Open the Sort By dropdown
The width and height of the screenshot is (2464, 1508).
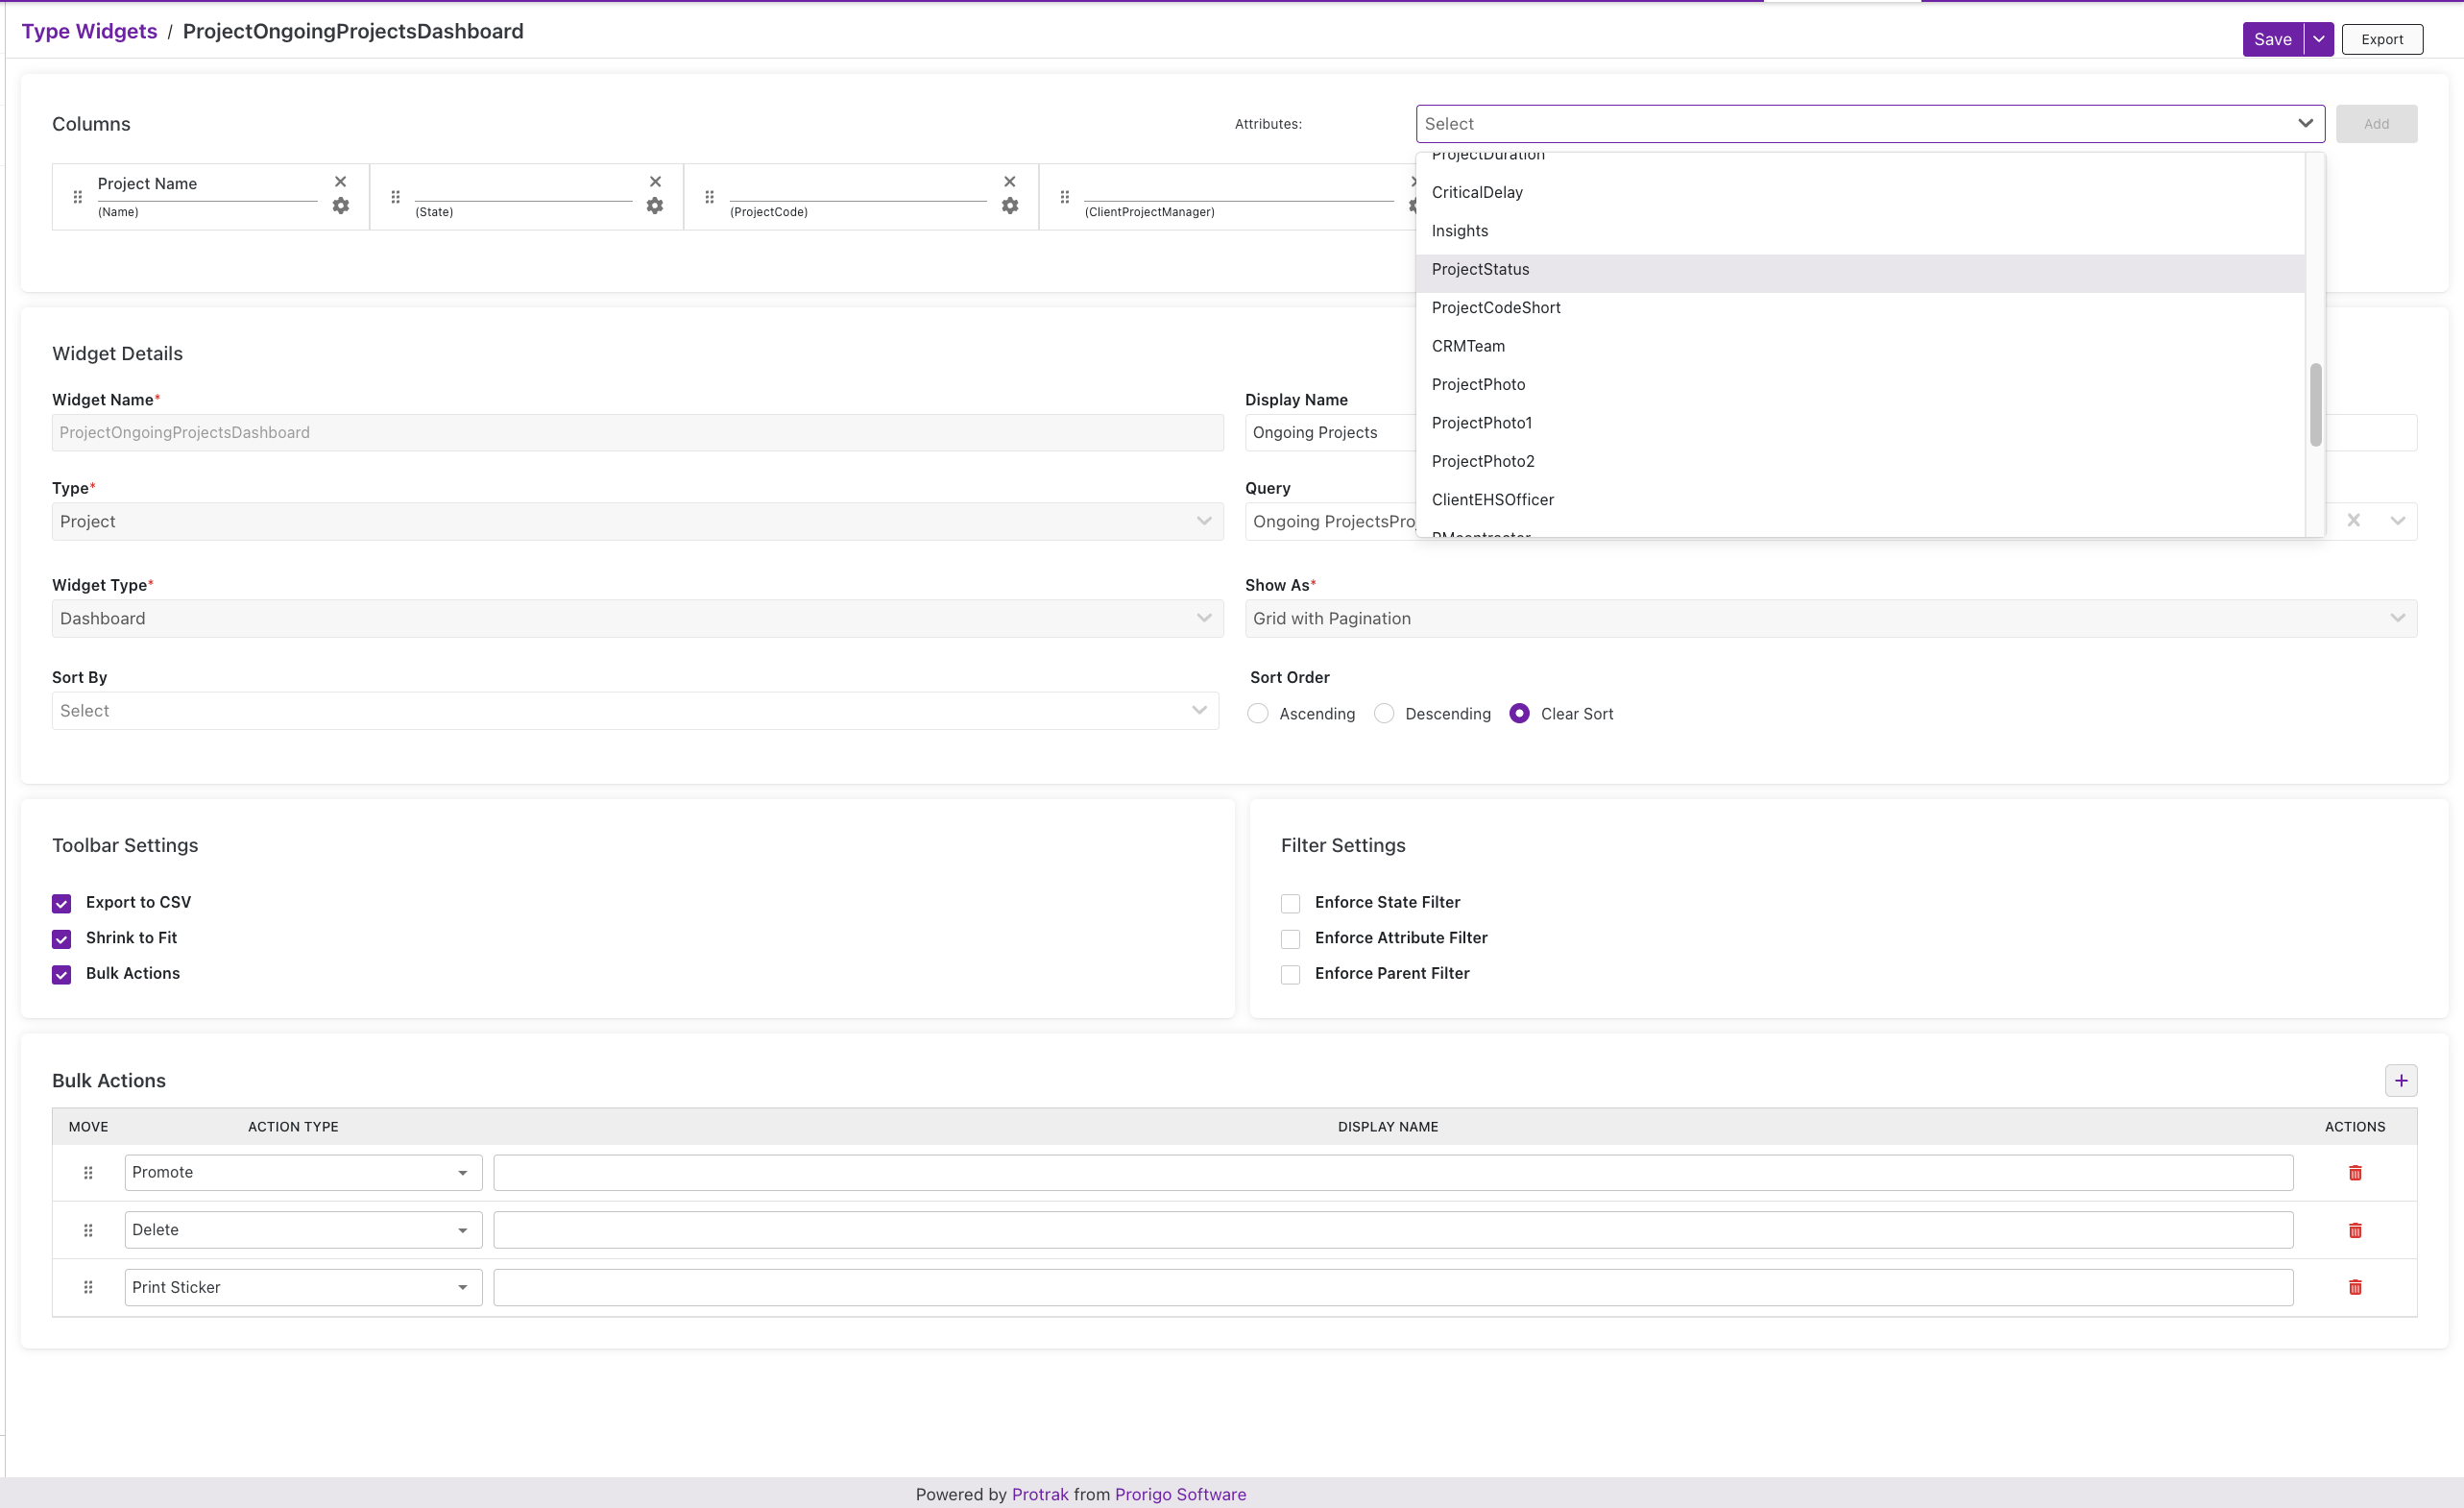click(635, 710)
